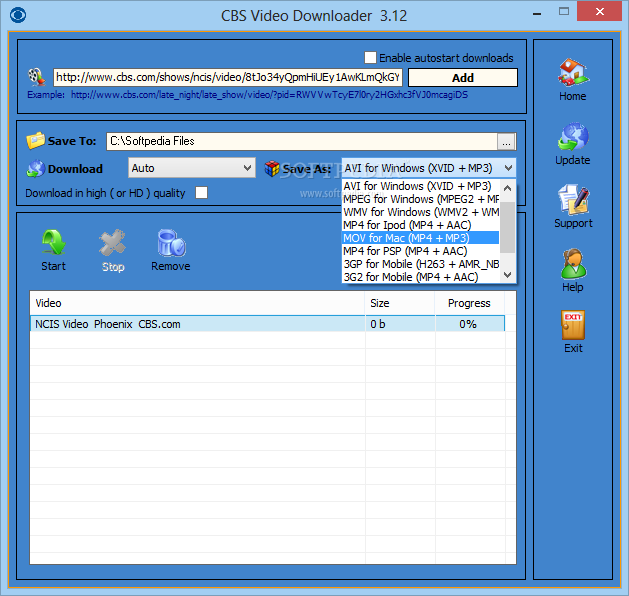Remove selected video with trash icon
Image resolution: width=629 pixels, height=596 pixels.
click(171, 243)
